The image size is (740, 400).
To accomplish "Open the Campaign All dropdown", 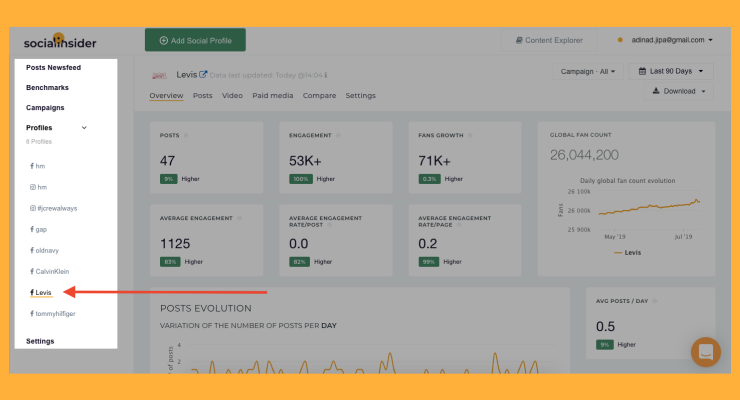I will (x=588, y=71).
